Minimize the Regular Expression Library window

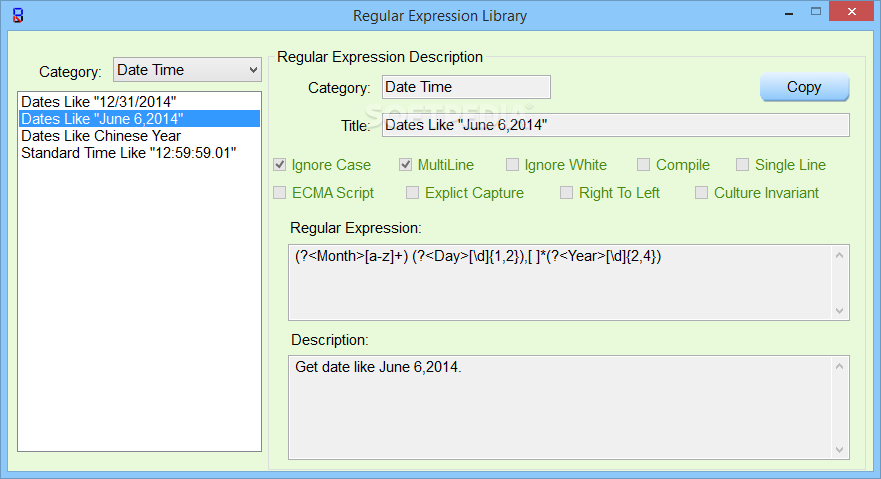coord(789,12)
